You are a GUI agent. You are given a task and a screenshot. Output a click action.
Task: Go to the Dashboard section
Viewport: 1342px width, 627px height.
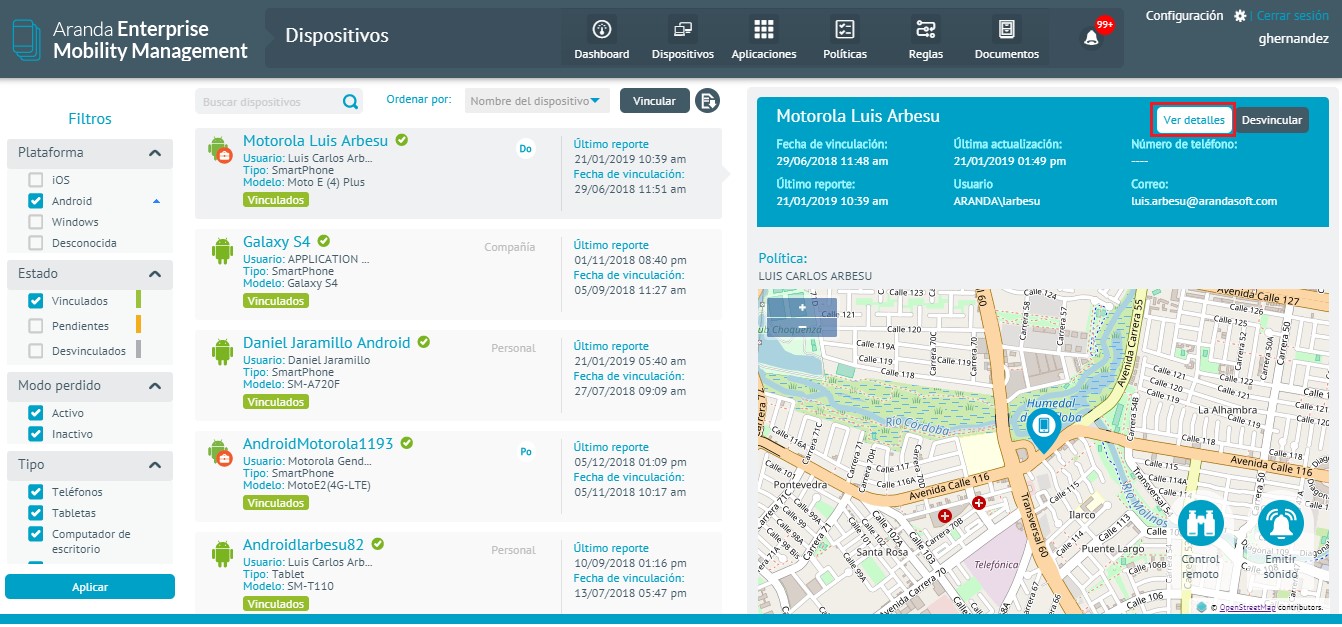(602, 39)
